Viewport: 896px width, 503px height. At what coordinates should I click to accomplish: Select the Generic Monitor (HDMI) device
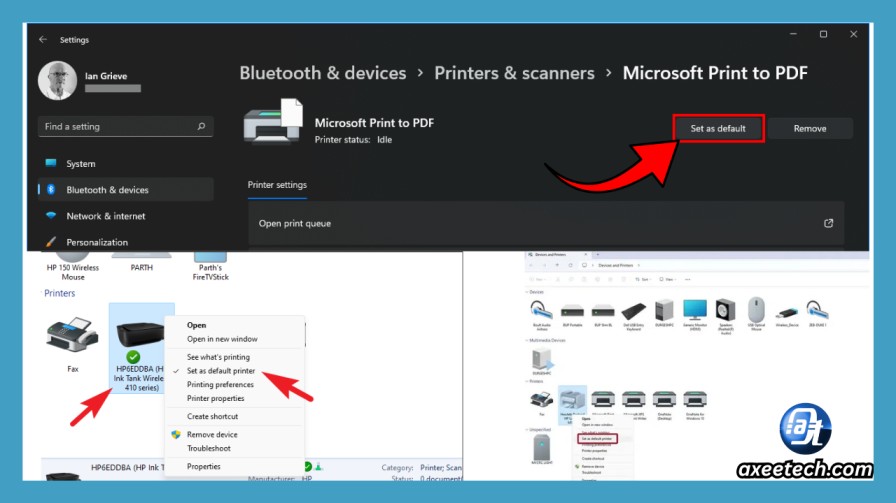[695, 316]
